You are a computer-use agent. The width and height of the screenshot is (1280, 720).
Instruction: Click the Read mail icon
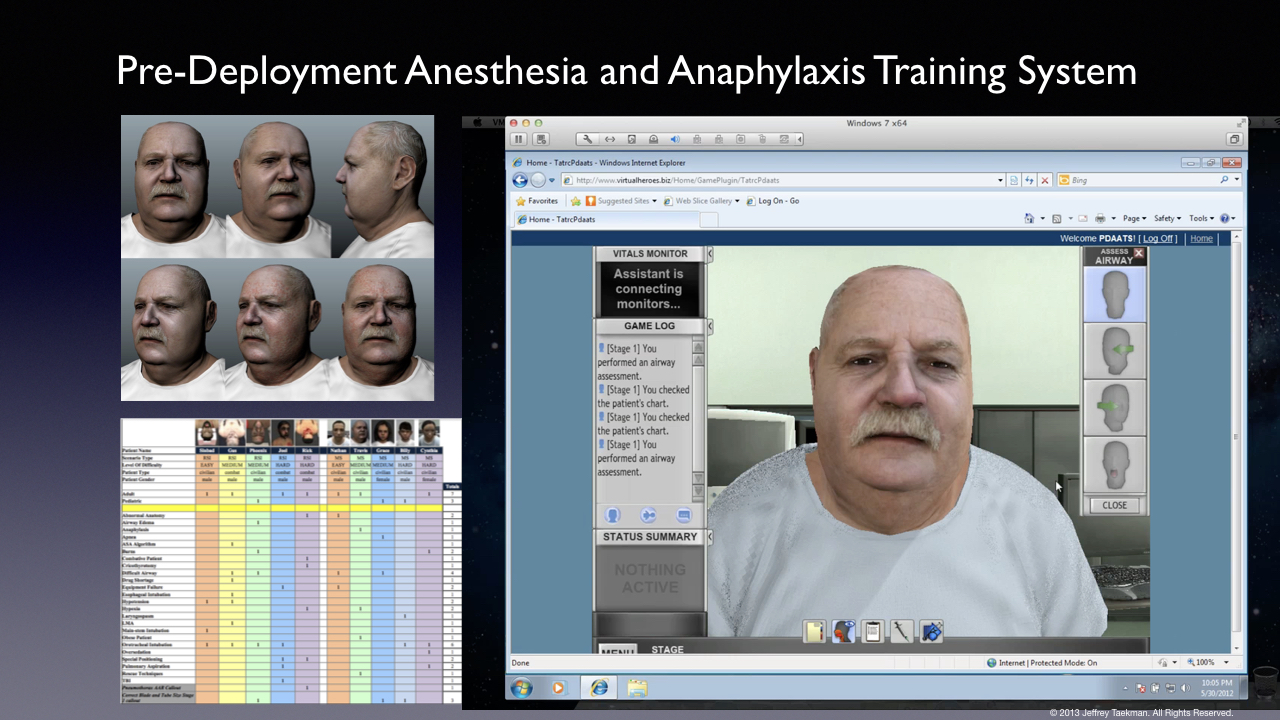pos(1082,218)
